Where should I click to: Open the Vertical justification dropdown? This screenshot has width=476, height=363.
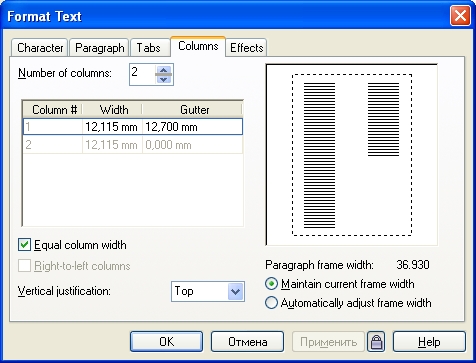coord(236,292)
